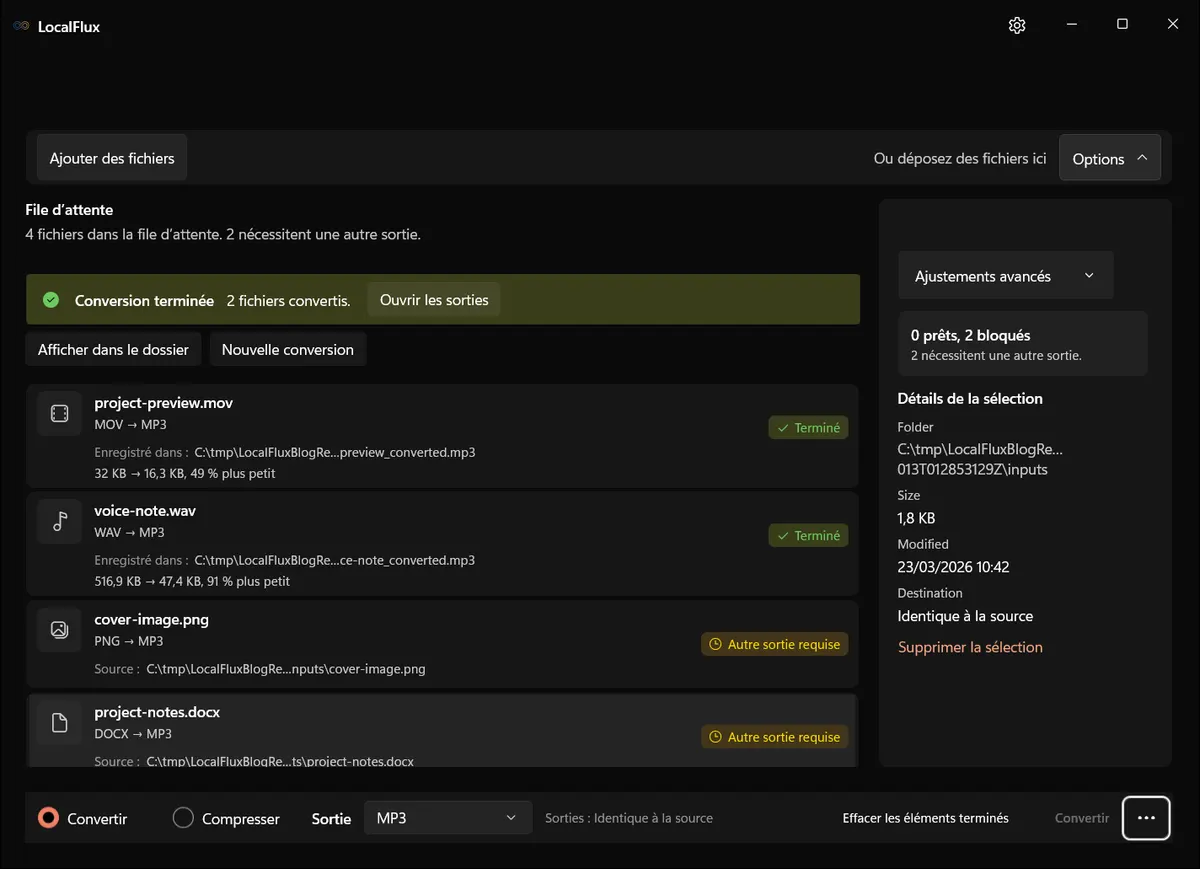1200x869 pixels.
Task: Click the output path of project-preview.mov
Action: 334,452
